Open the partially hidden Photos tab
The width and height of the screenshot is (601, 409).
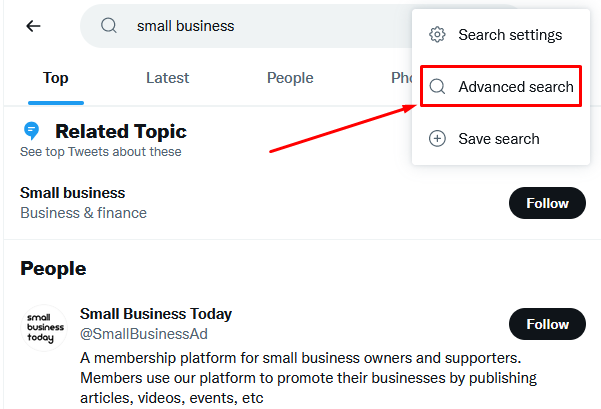pyautogui.click(x=401, y=78)
